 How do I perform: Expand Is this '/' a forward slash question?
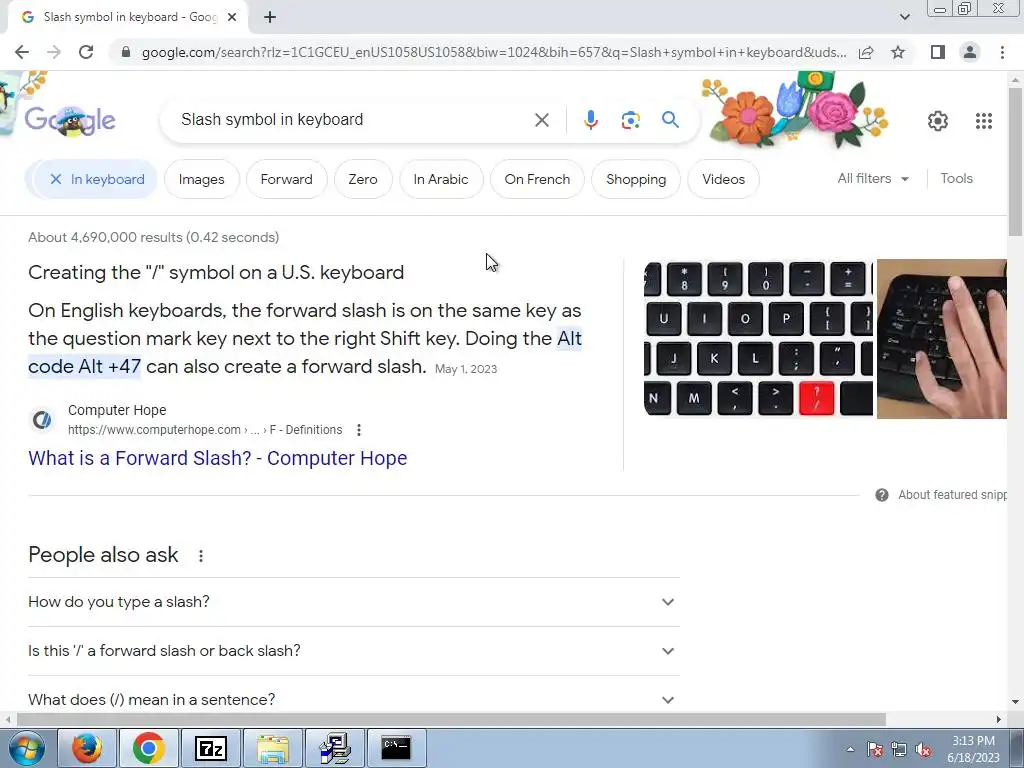pos(353,650)
